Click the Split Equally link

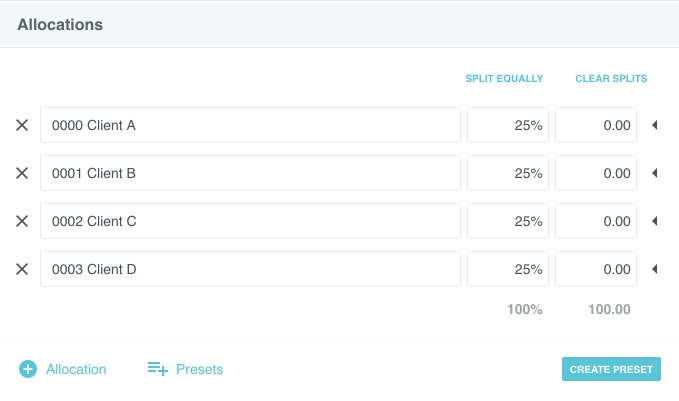point(504,78)
